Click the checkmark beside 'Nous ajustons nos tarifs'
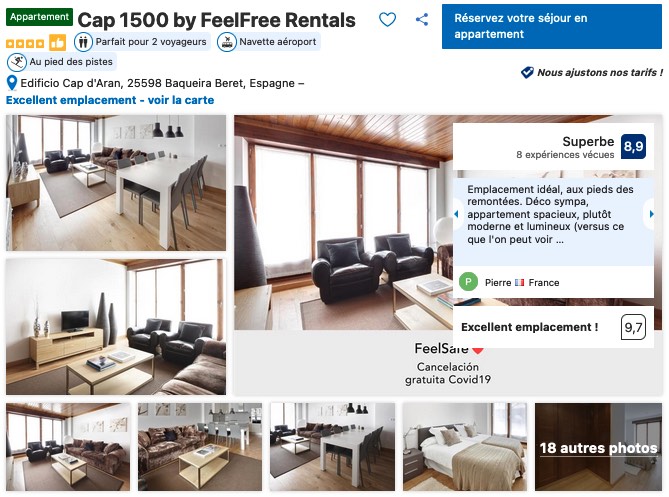Viewport: 669px width, 497px height. point(527,72)
